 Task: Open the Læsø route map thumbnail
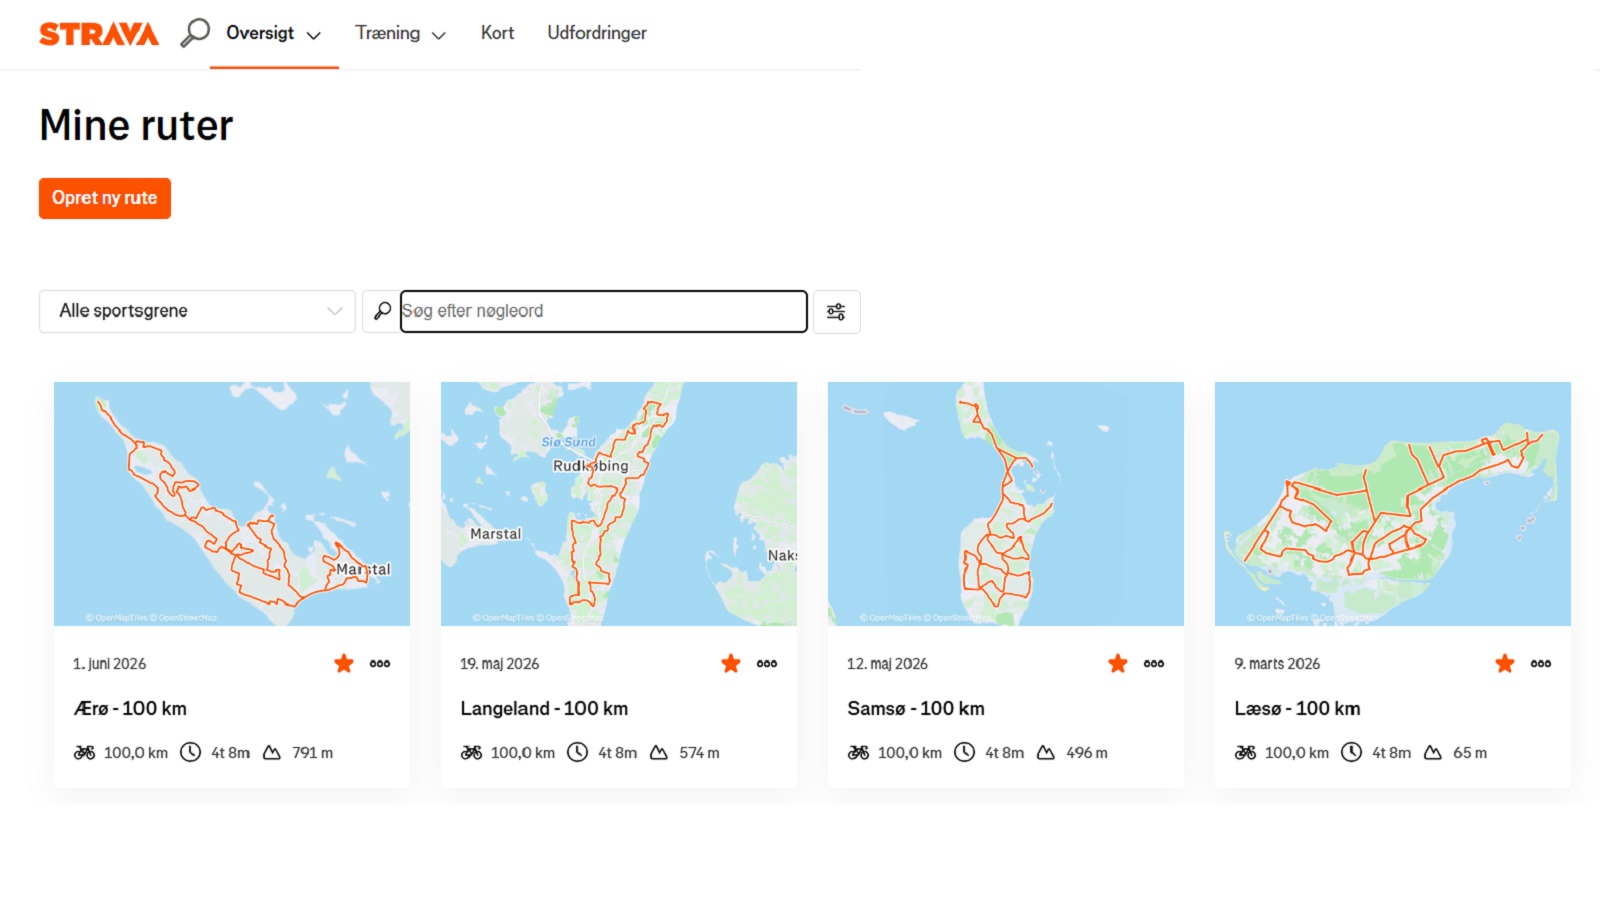point(1393,504)
